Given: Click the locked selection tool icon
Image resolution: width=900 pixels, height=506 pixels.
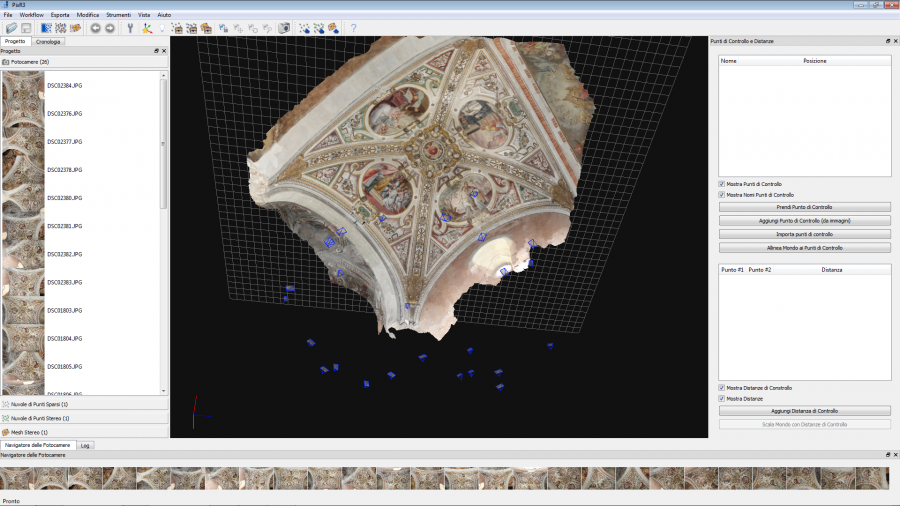Looking at the screenshot, I should pos(223,28).
